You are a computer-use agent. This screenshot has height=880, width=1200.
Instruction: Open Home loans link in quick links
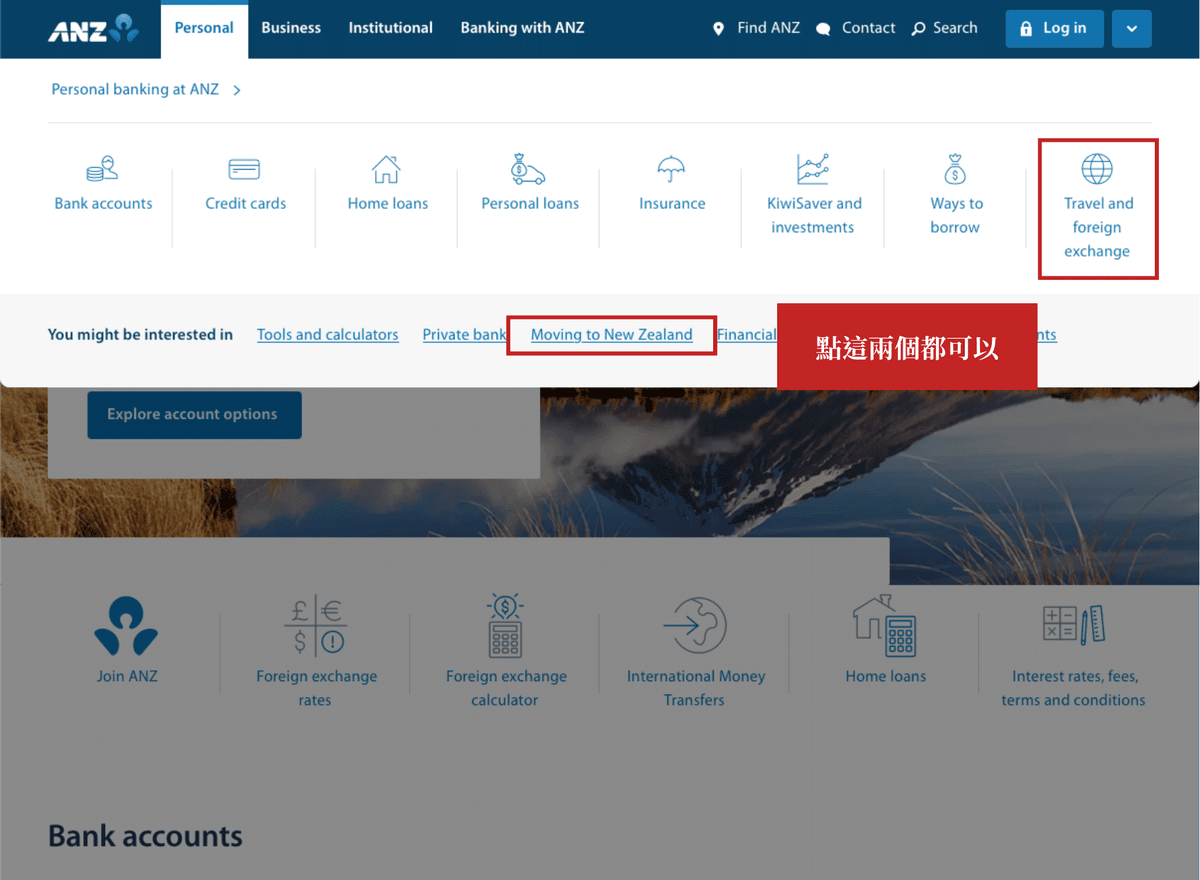[x=886, y=677]
